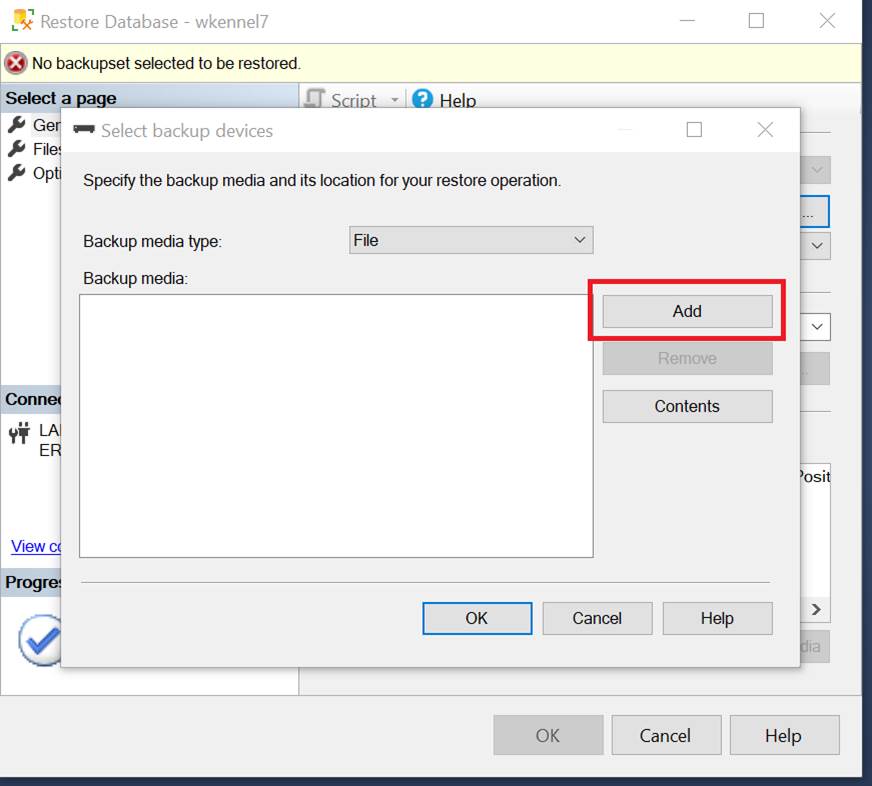Click the red error icon in the warning bar

point(16,63)
